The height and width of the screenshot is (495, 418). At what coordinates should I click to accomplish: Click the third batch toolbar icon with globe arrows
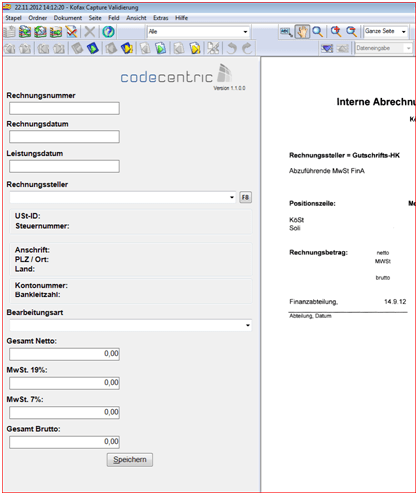point(41,32)
